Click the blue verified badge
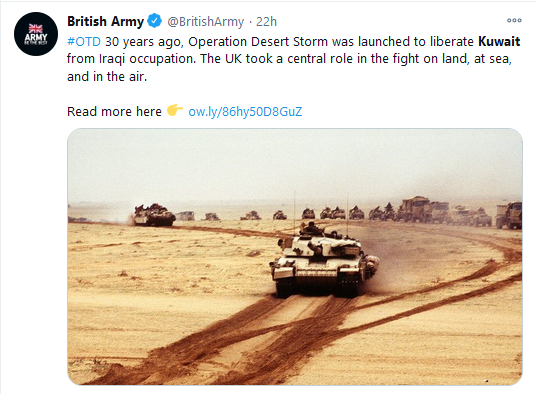 155,21
